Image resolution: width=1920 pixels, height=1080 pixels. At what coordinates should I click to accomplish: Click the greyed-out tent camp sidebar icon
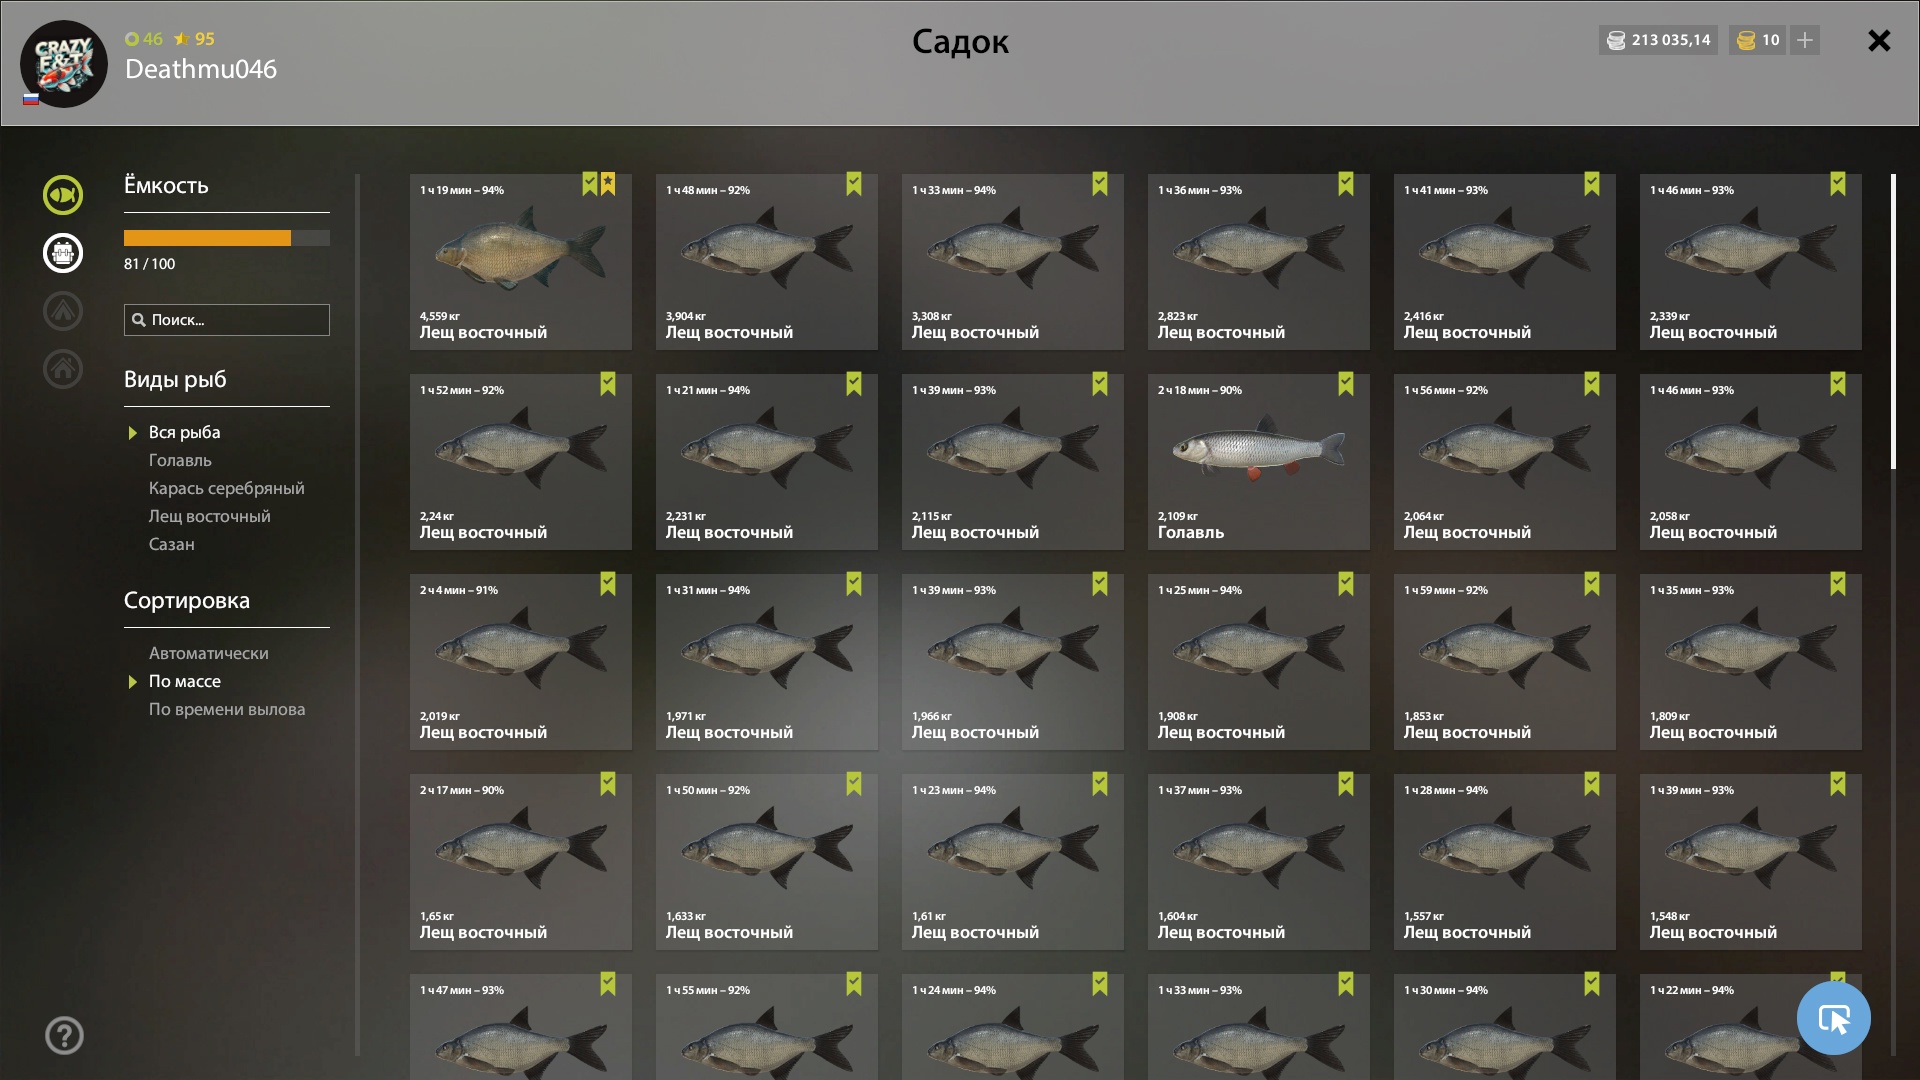point(63,311)
